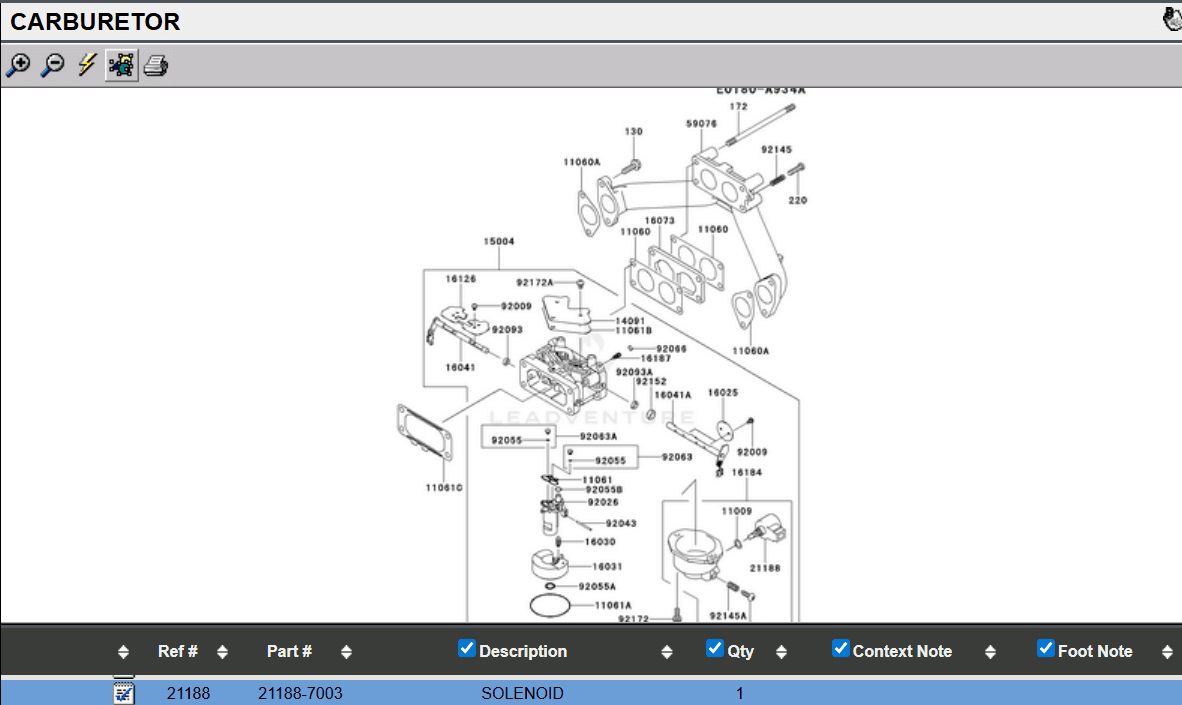Click the note icon in solenoid row
The width and height of the screenshot is (1182, 705).
(x=124, y=692)
